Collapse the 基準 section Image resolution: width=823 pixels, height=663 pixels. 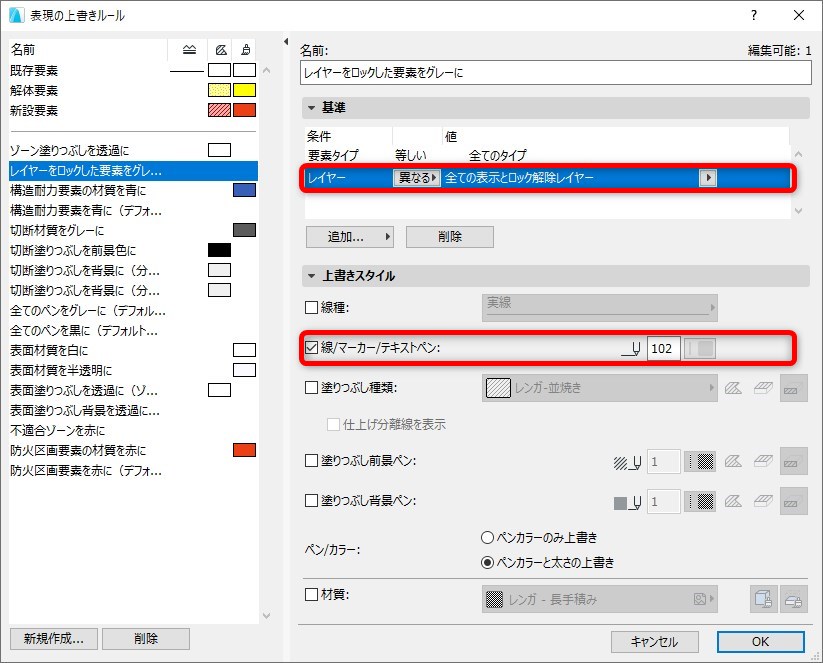(x=311, y=108)
